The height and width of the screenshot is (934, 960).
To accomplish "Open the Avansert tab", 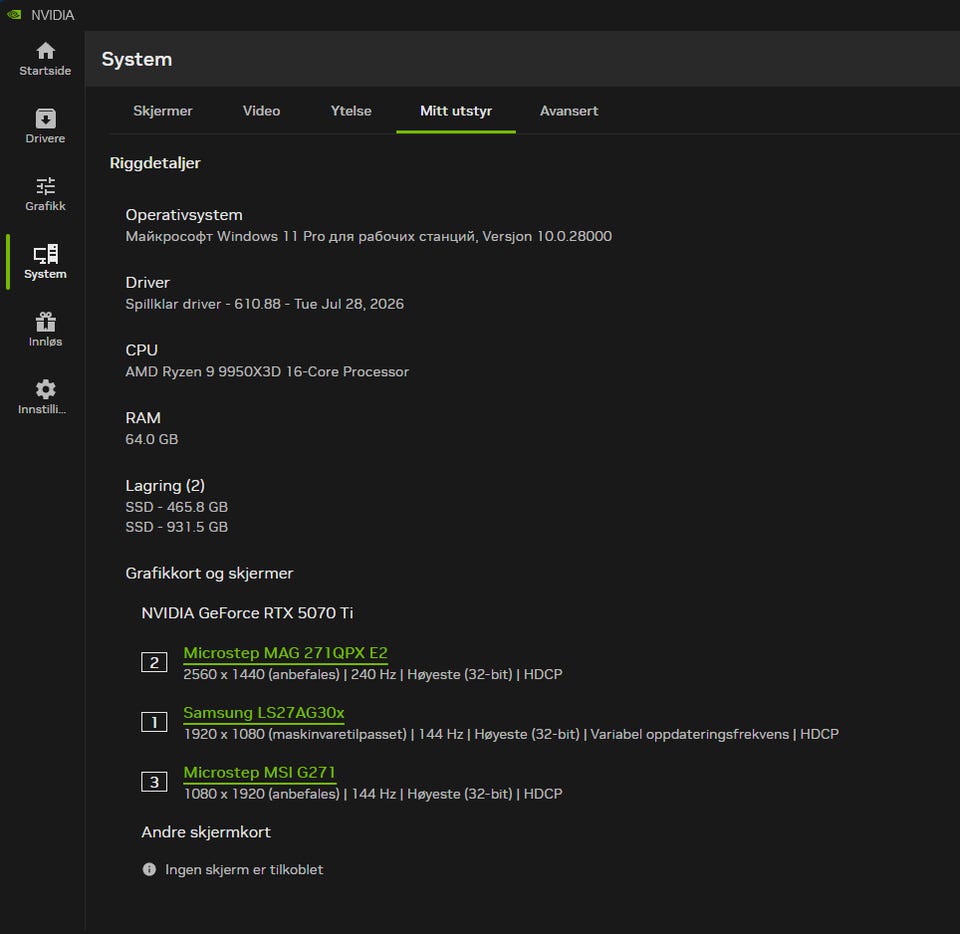I will (x=569, y=111).
